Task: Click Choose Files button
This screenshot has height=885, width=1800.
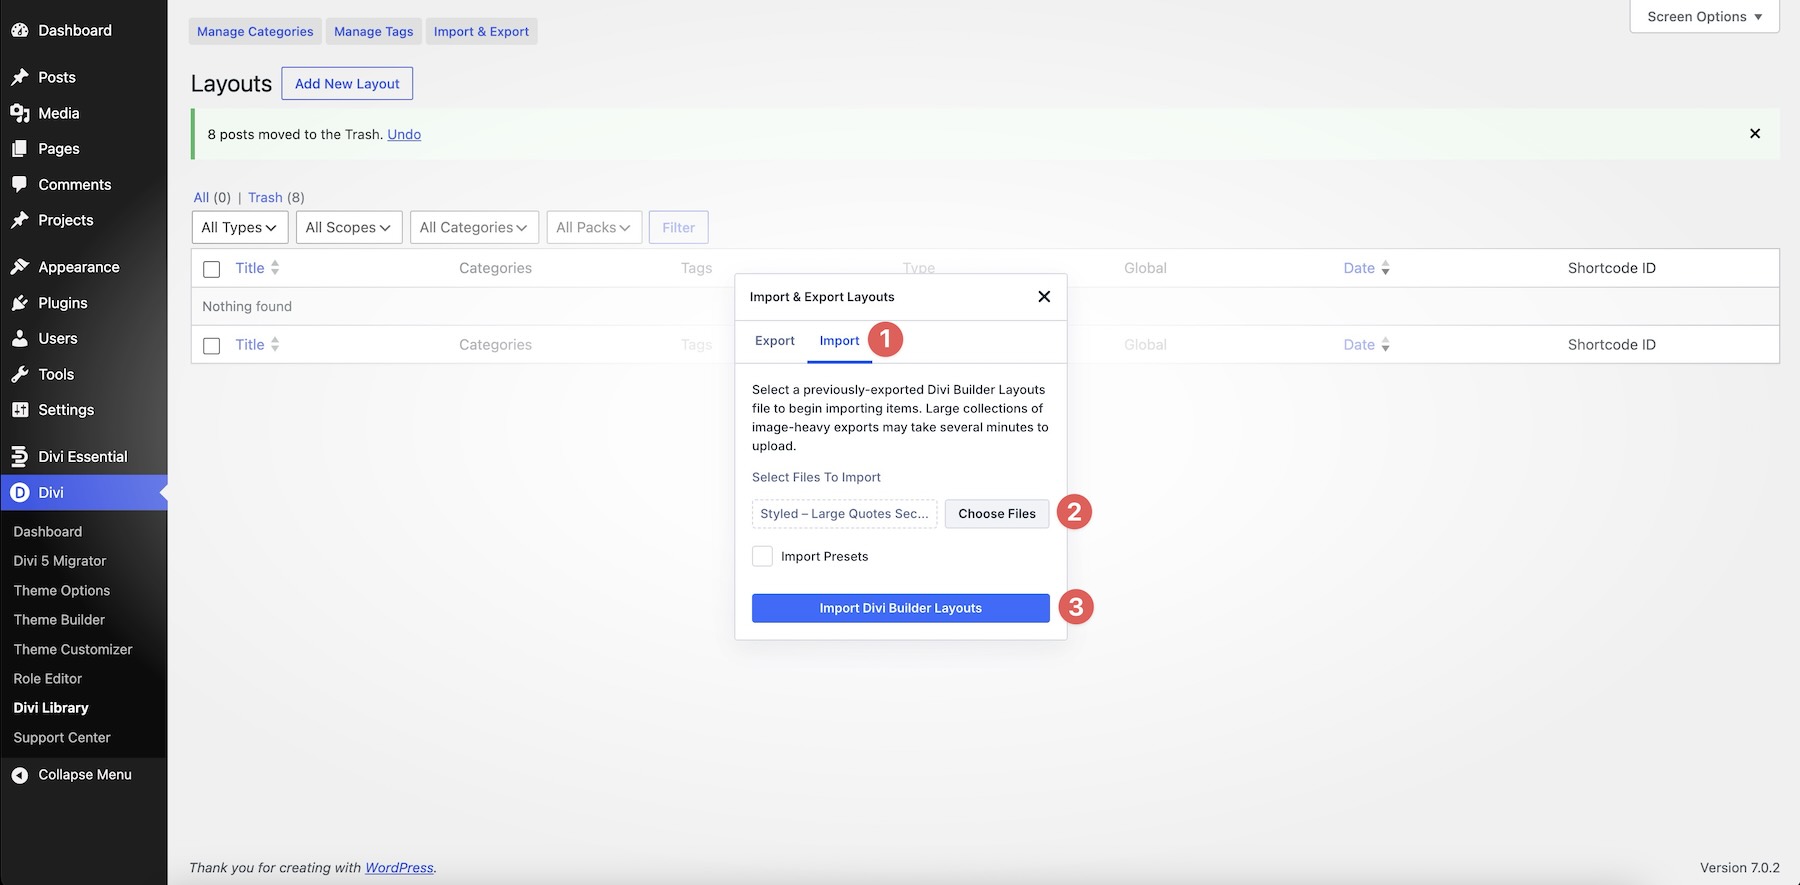Action: click(x=997, y=514)
